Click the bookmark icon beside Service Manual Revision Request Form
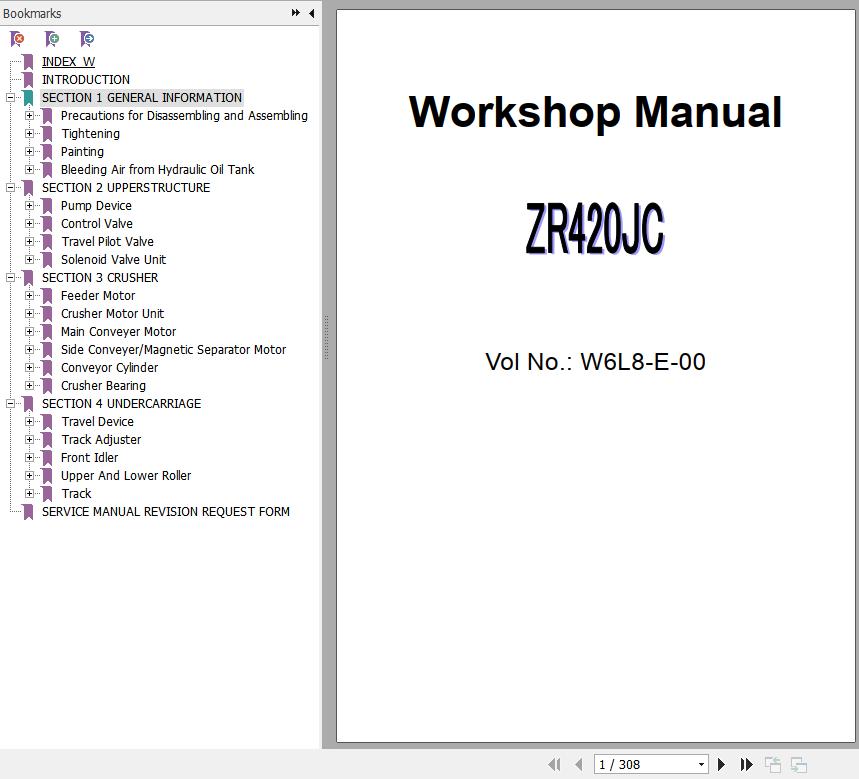Image resolution: width=859 pixels, height=779 pixels. pyautogui.click(x=28, y=512)
